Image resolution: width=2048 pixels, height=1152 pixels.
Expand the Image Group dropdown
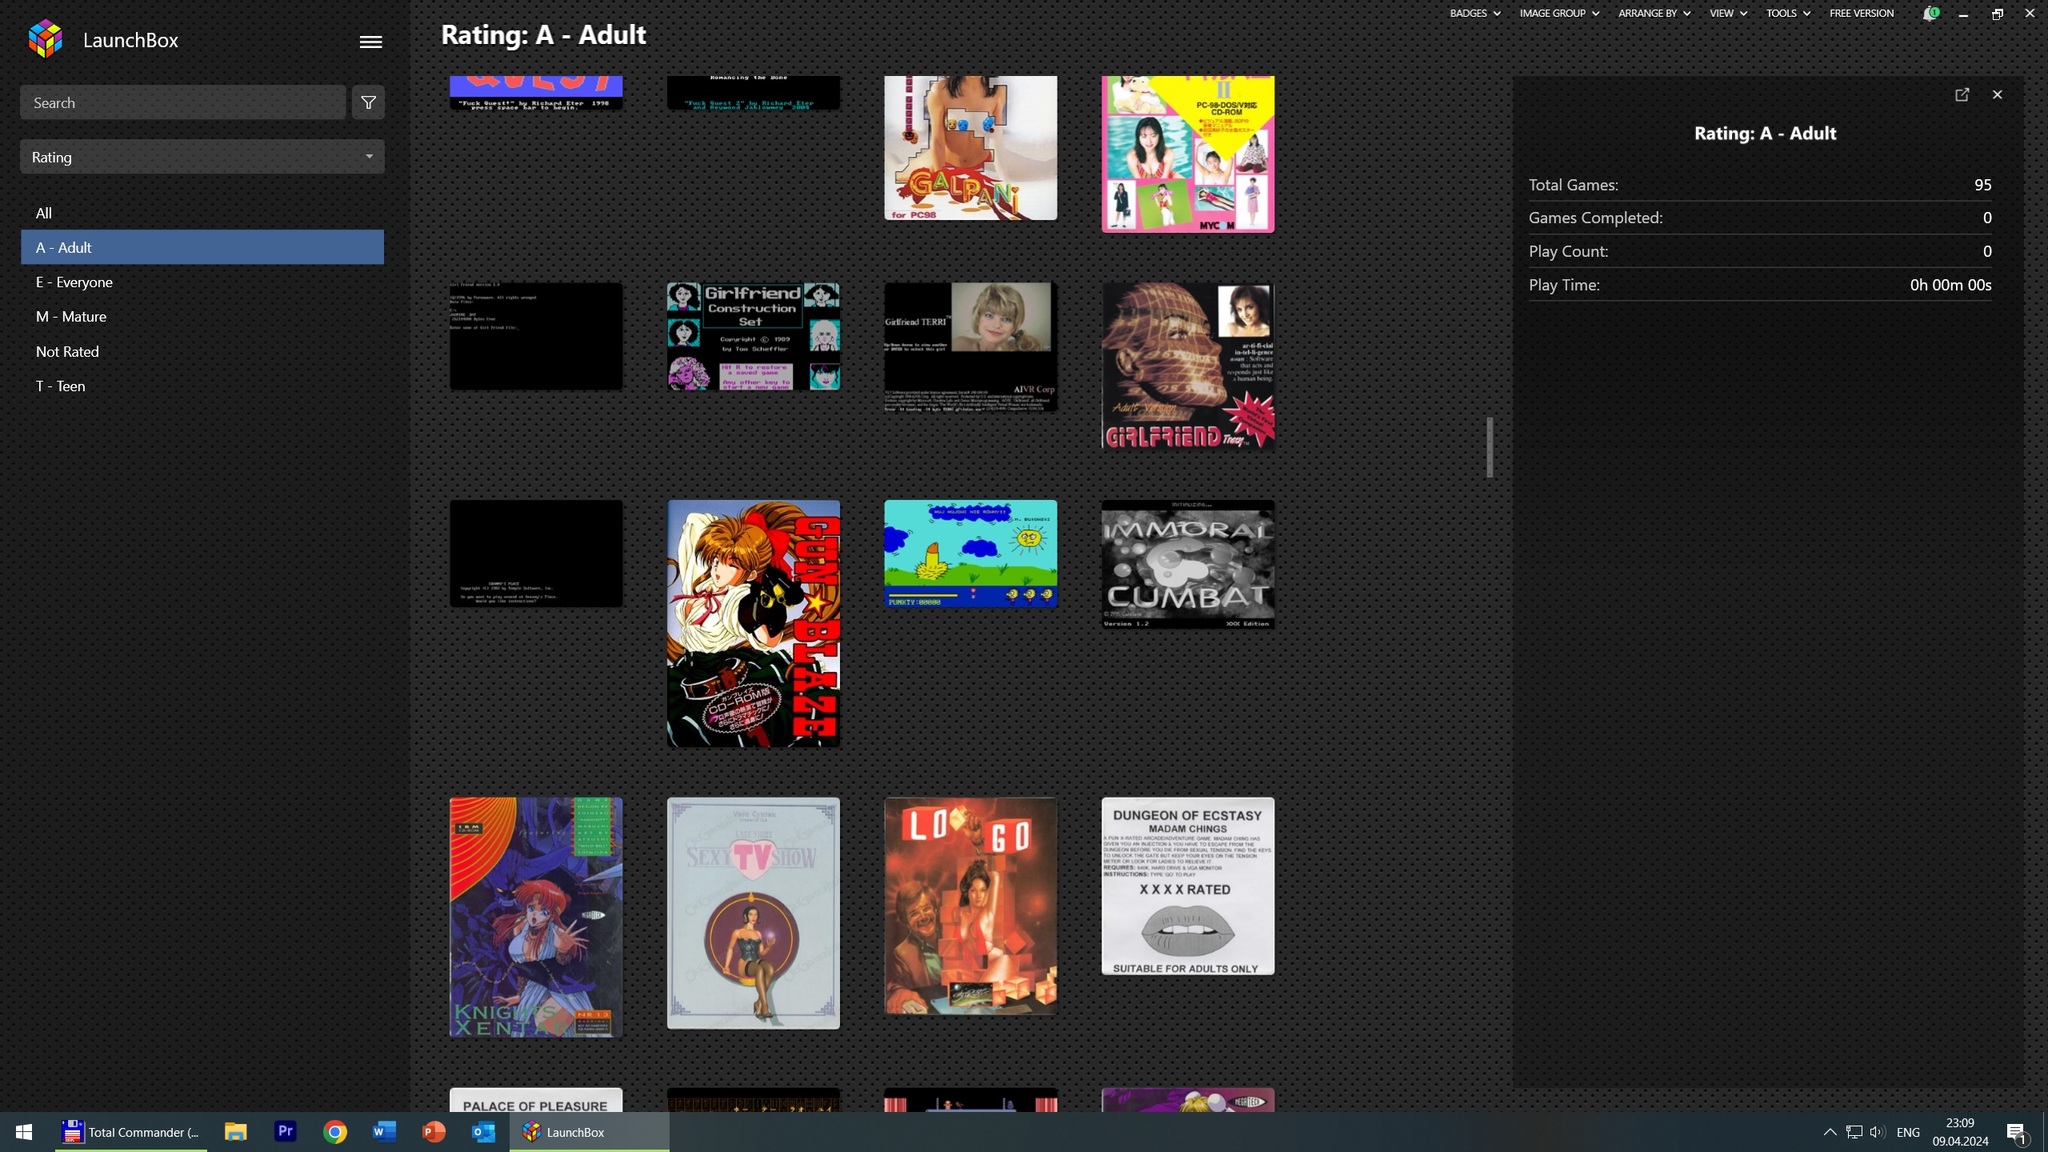pyautogui.click(x=1556, y=14)
